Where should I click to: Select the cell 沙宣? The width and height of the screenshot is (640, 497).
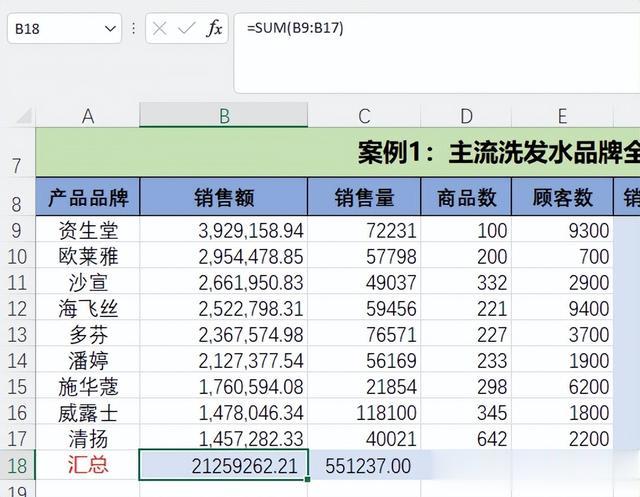coord(88,281)
